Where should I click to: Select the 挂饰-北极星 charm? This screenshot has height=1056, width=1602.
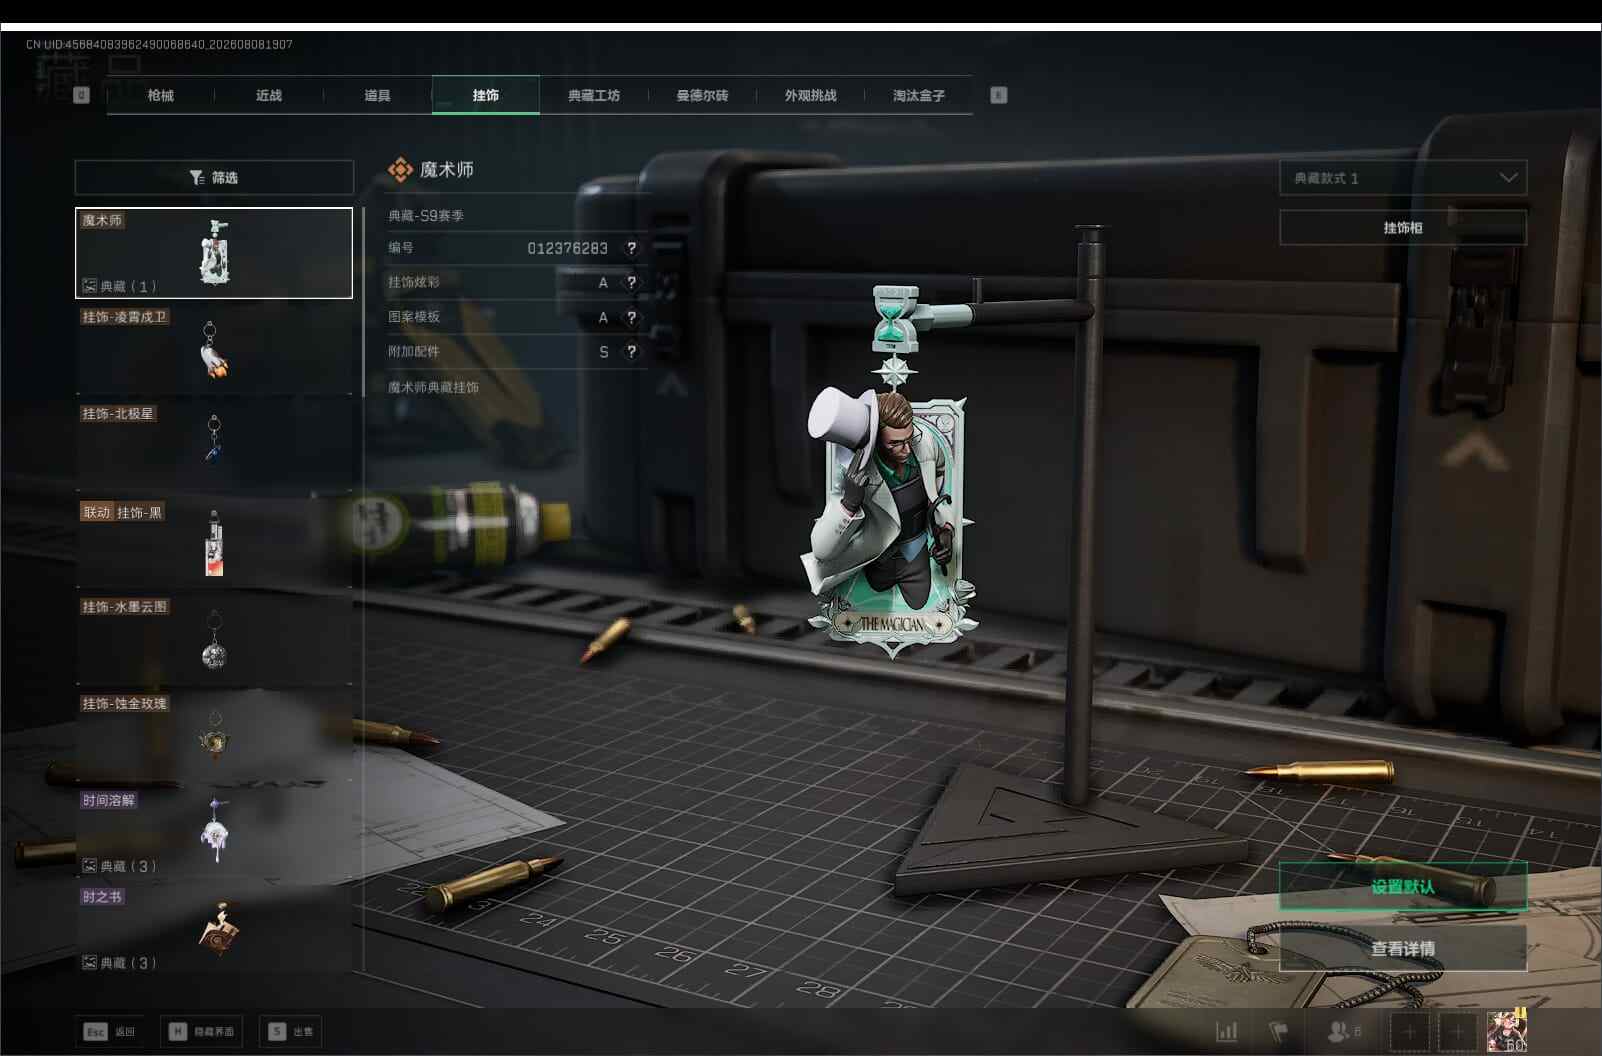214,446
